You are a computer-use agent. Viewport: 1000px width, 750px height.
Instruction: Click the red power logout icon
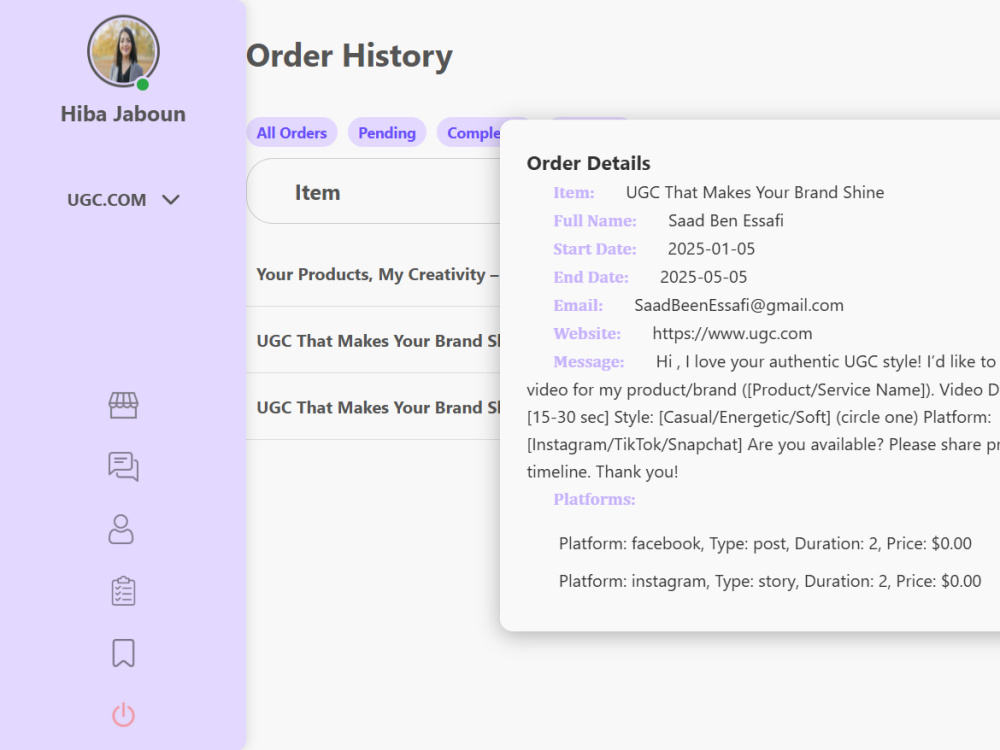pos(123,715)
